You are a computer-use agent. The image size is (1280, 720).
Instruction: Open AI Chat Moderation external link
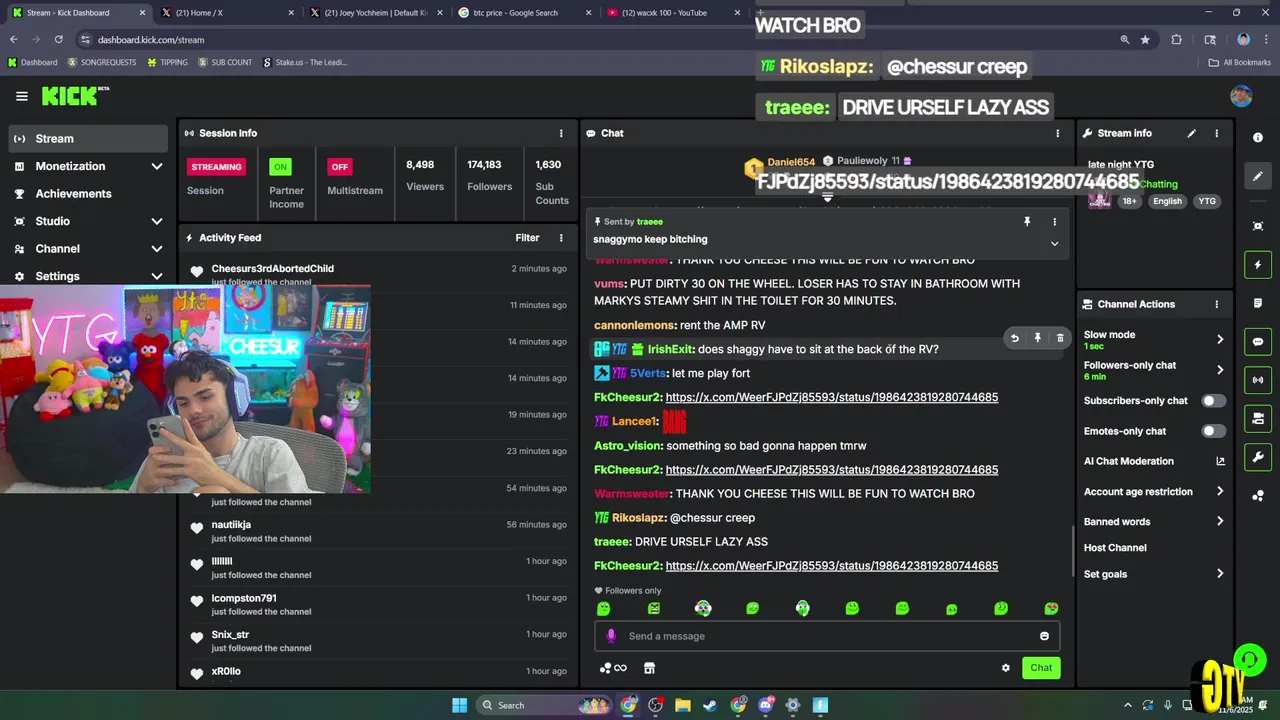point(1220,461)
